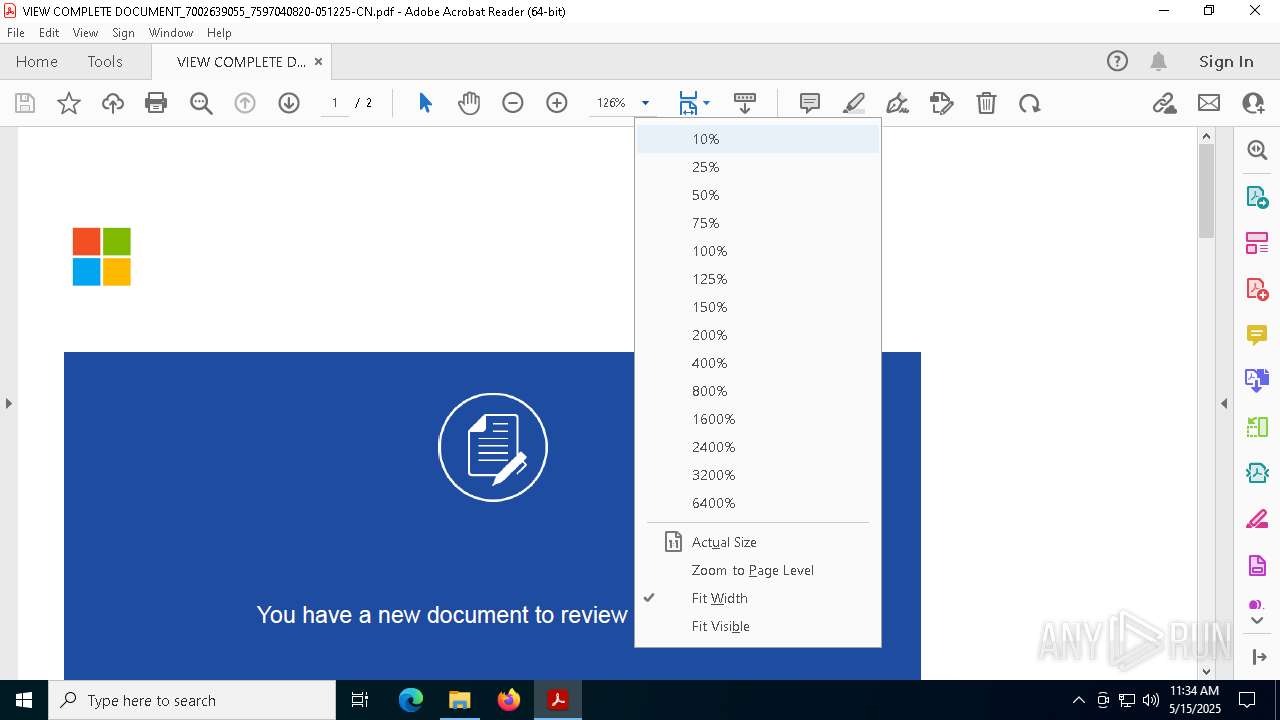Click the Save file icon
This screenshot has width=1280, height=720.
(25, 103)
